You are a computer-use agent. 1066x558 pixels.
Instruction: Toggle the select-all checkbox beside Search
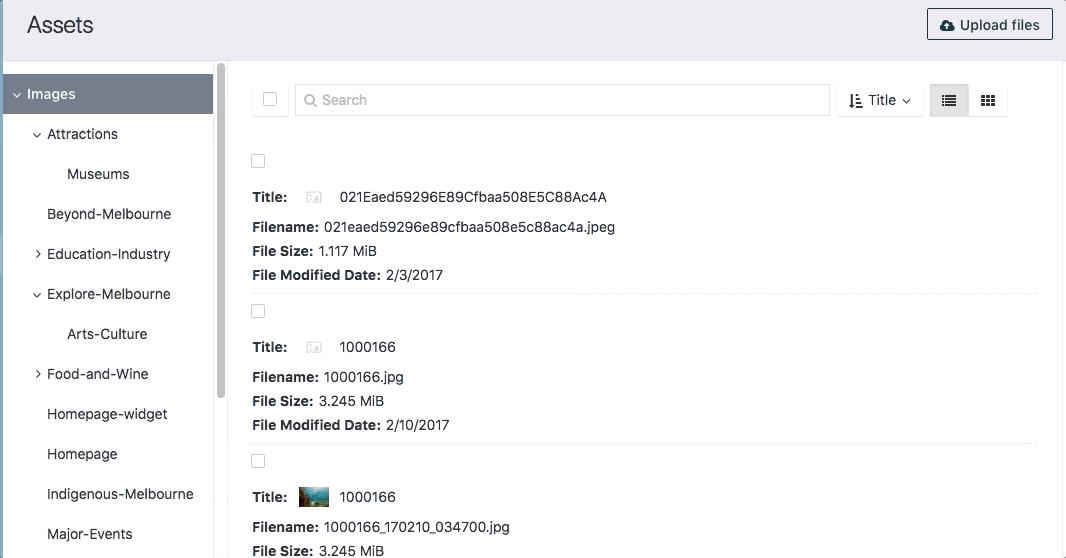[x=270, y=99]
